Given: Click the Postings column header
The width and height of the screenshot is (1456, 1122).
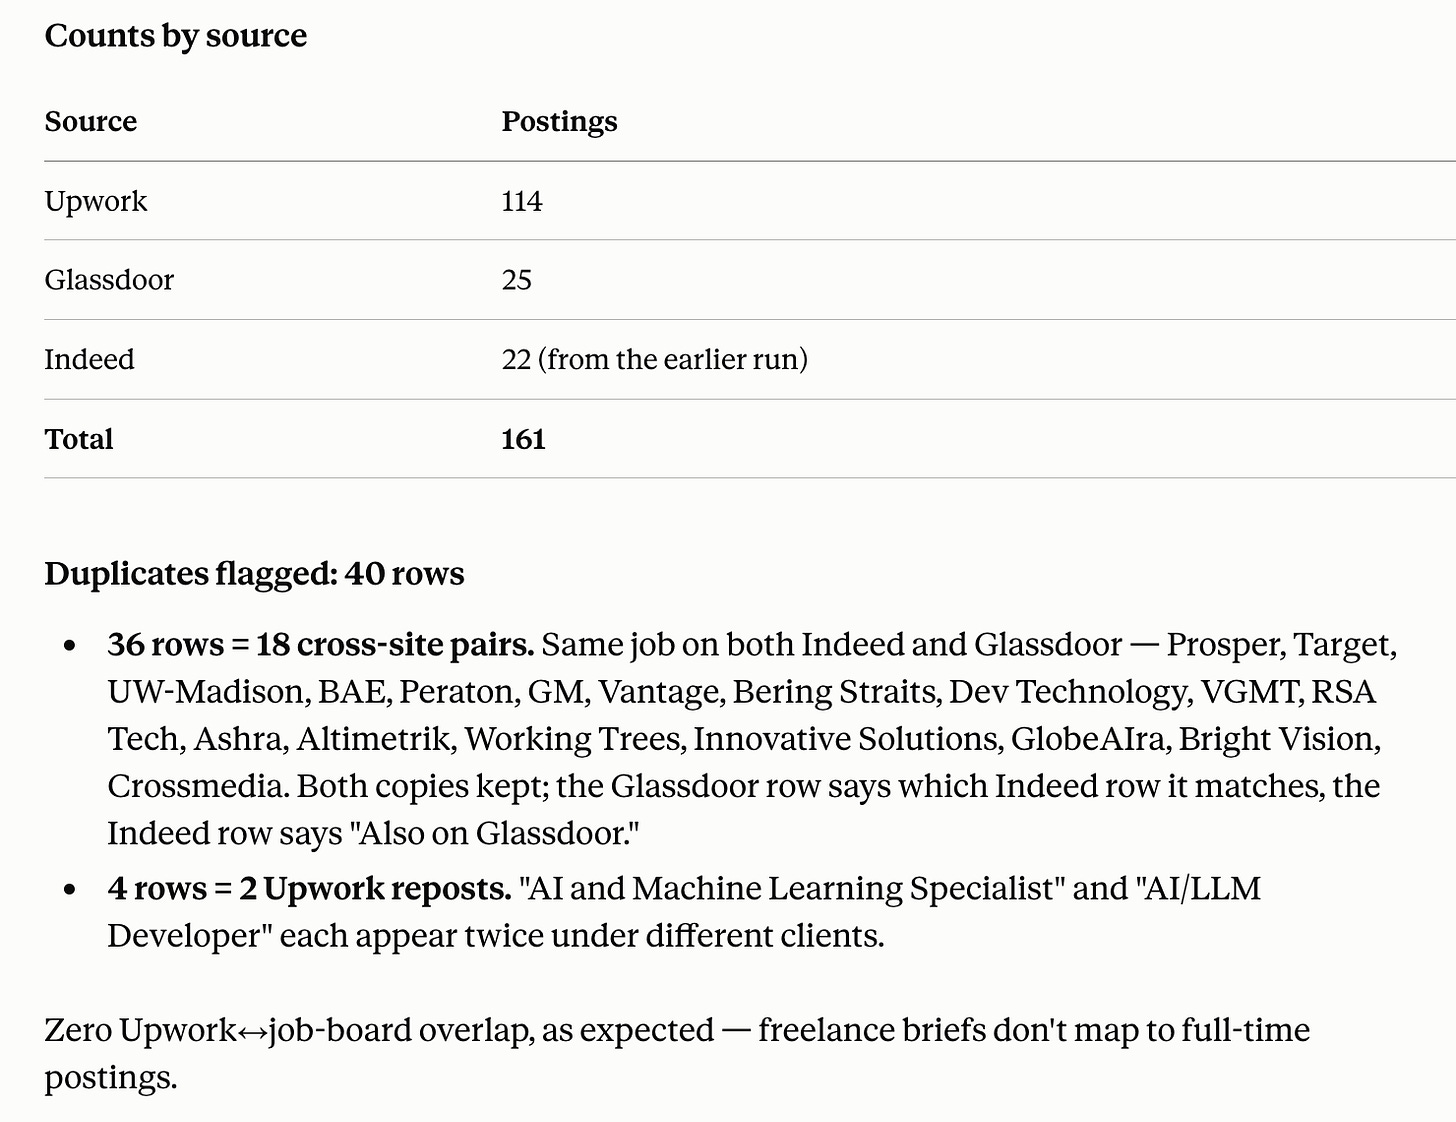Looking at the screenshot, I should pyautogui.click(x=559, y=122).
